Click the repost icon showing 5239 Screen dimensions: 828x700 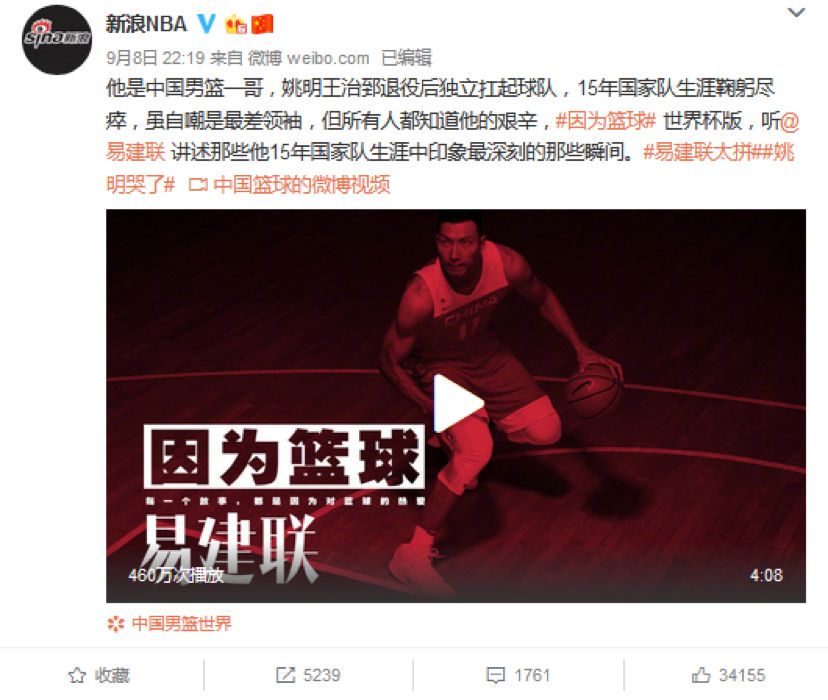pyautogui.click(x=285, y=675)
